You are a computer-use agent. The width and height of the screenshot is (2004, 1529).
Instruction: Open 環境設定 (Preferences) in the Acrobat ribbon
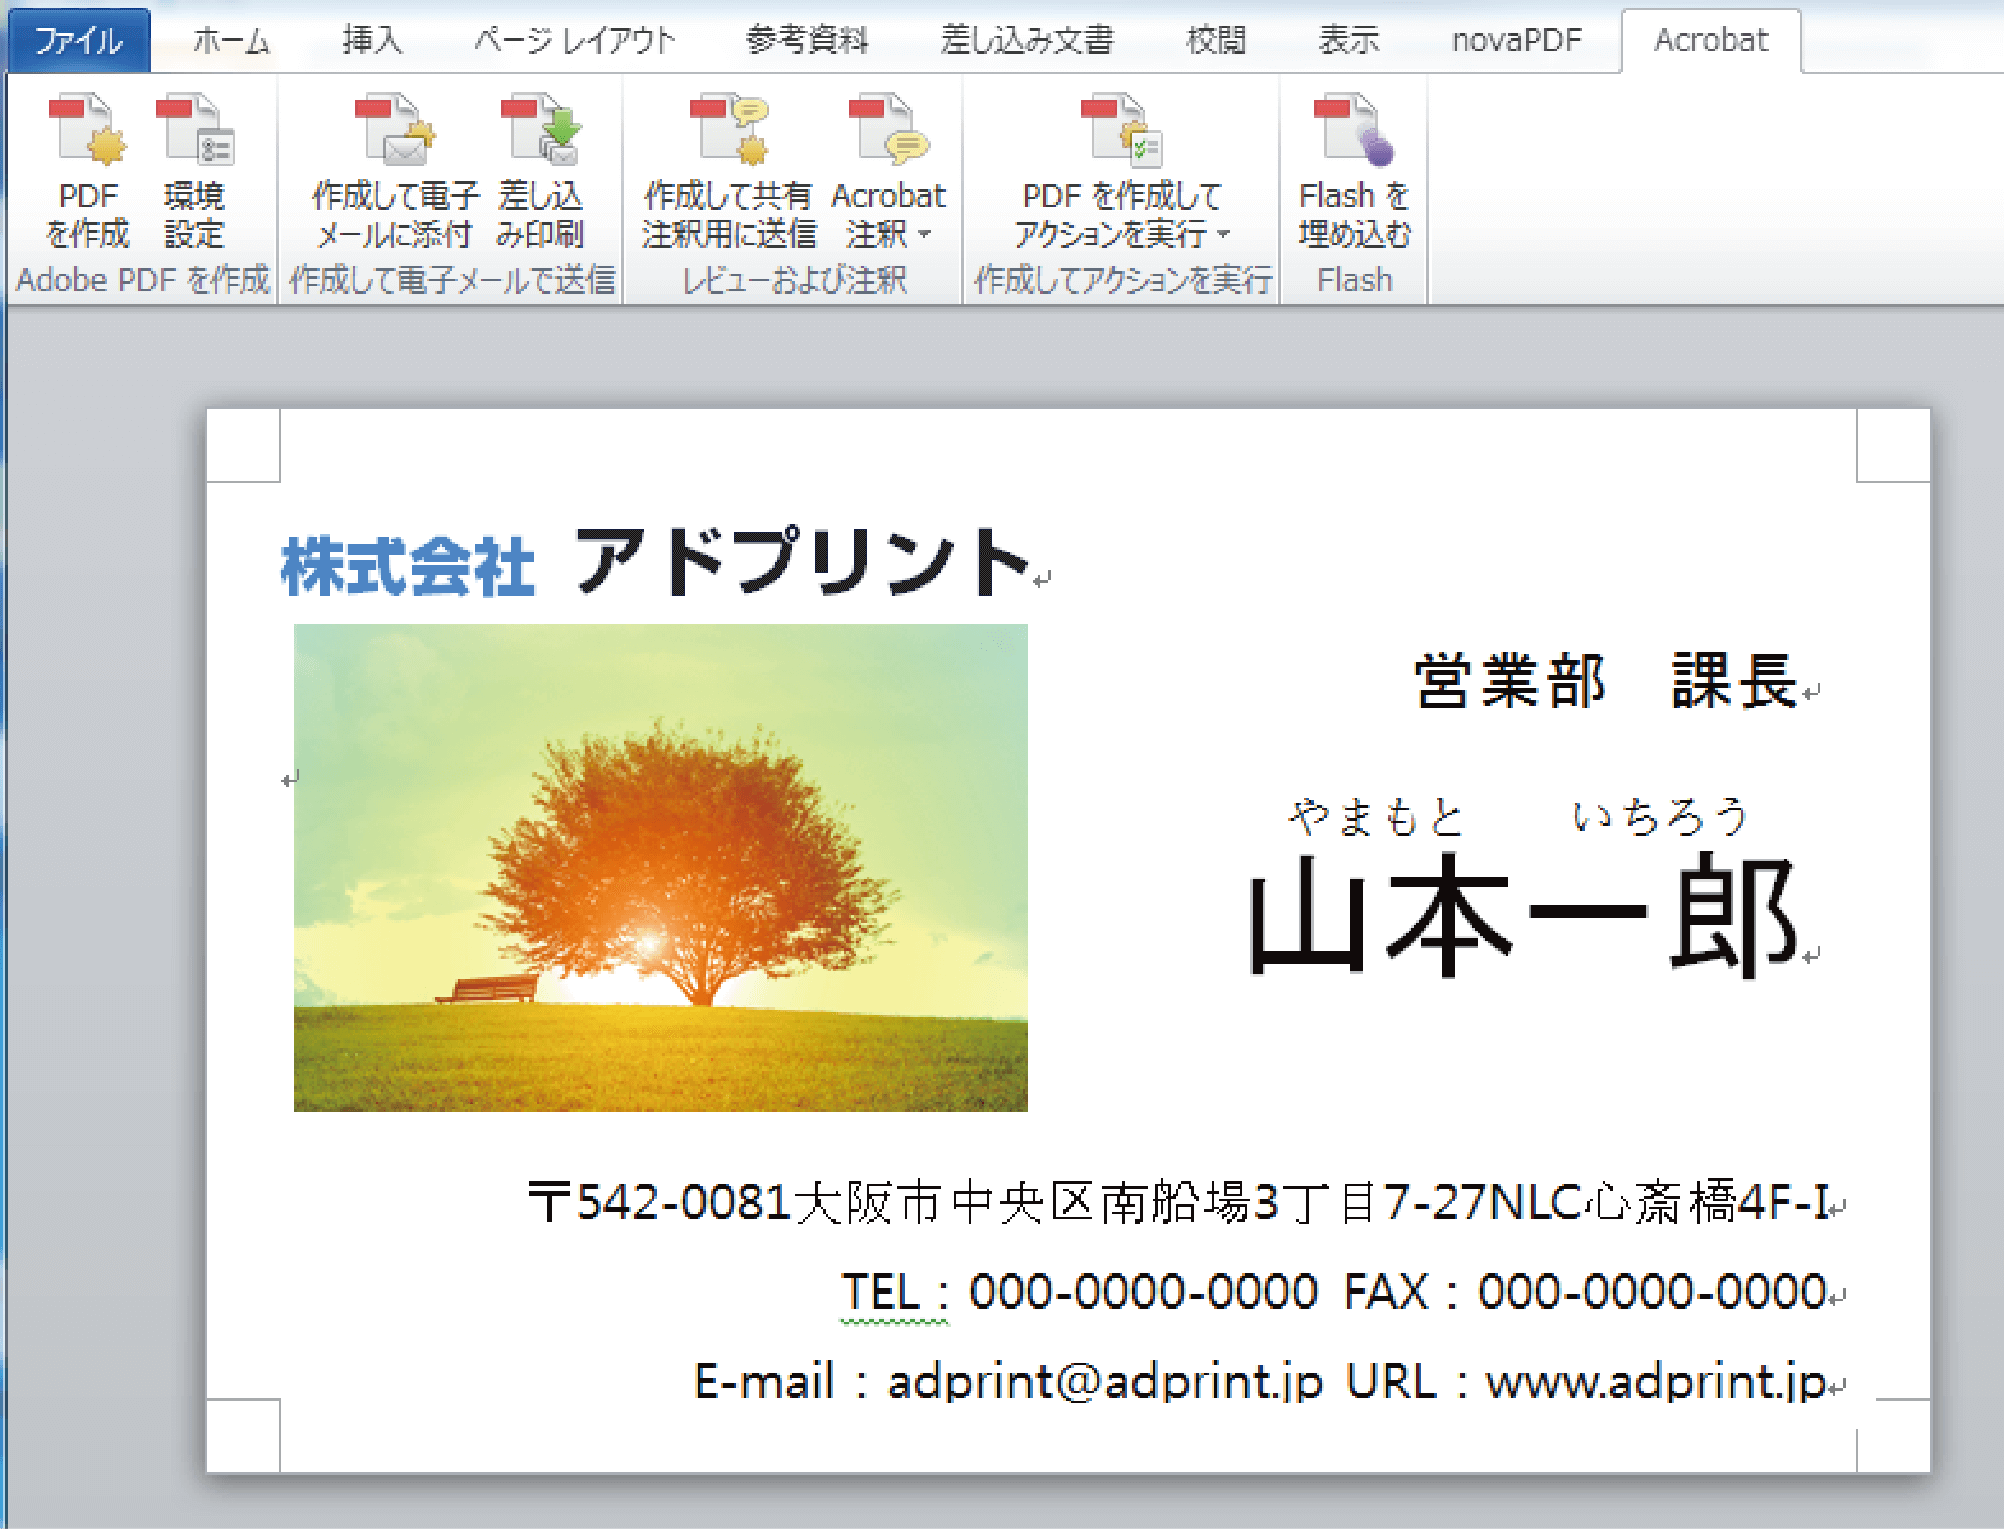[194, 172]
